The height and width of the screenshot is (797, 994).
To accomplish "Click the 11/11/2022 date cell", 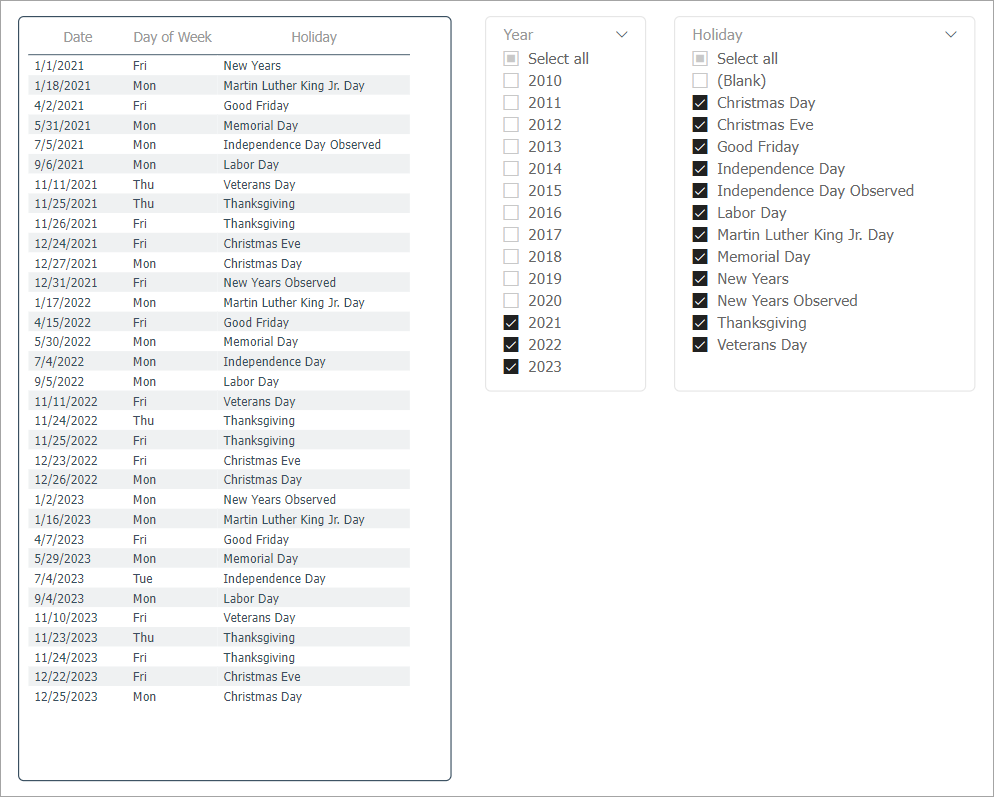I will (66, 401).
